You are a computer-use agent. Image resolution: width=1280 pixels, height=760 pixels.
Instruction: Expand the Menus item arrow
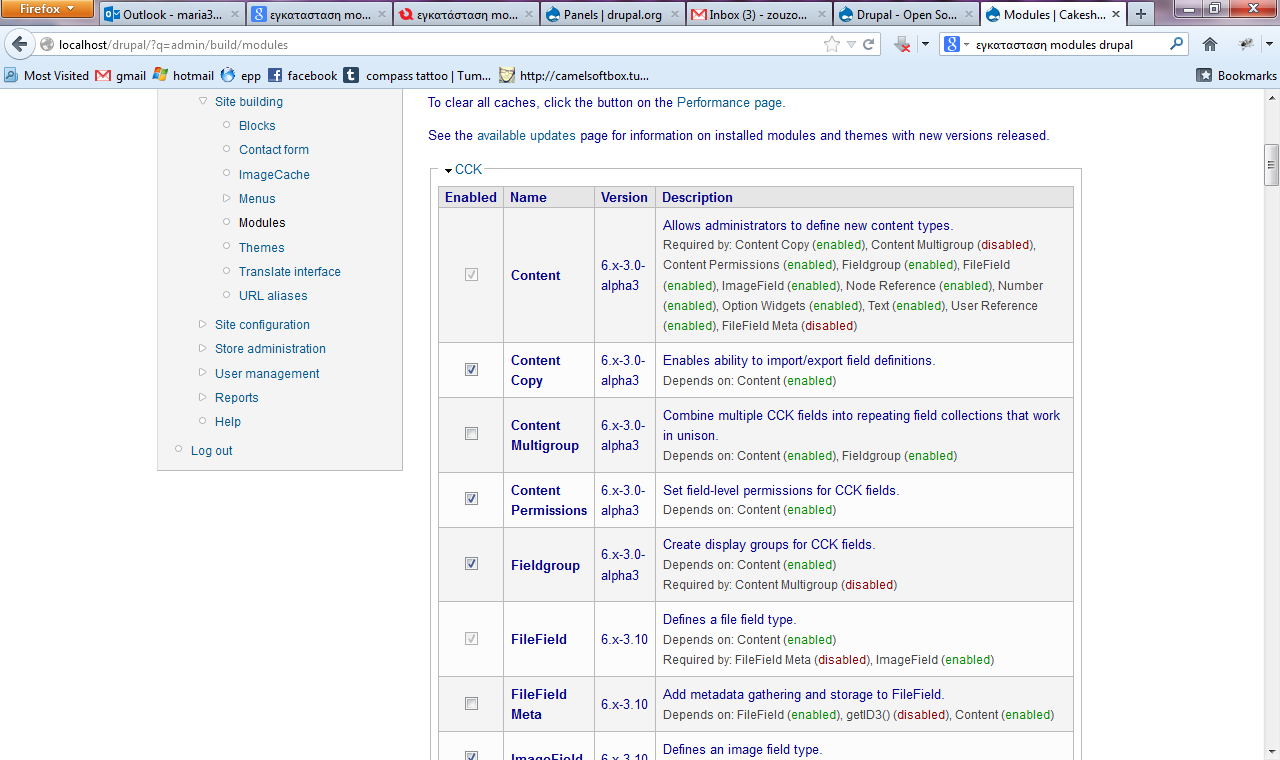click(x=227, y=198)
